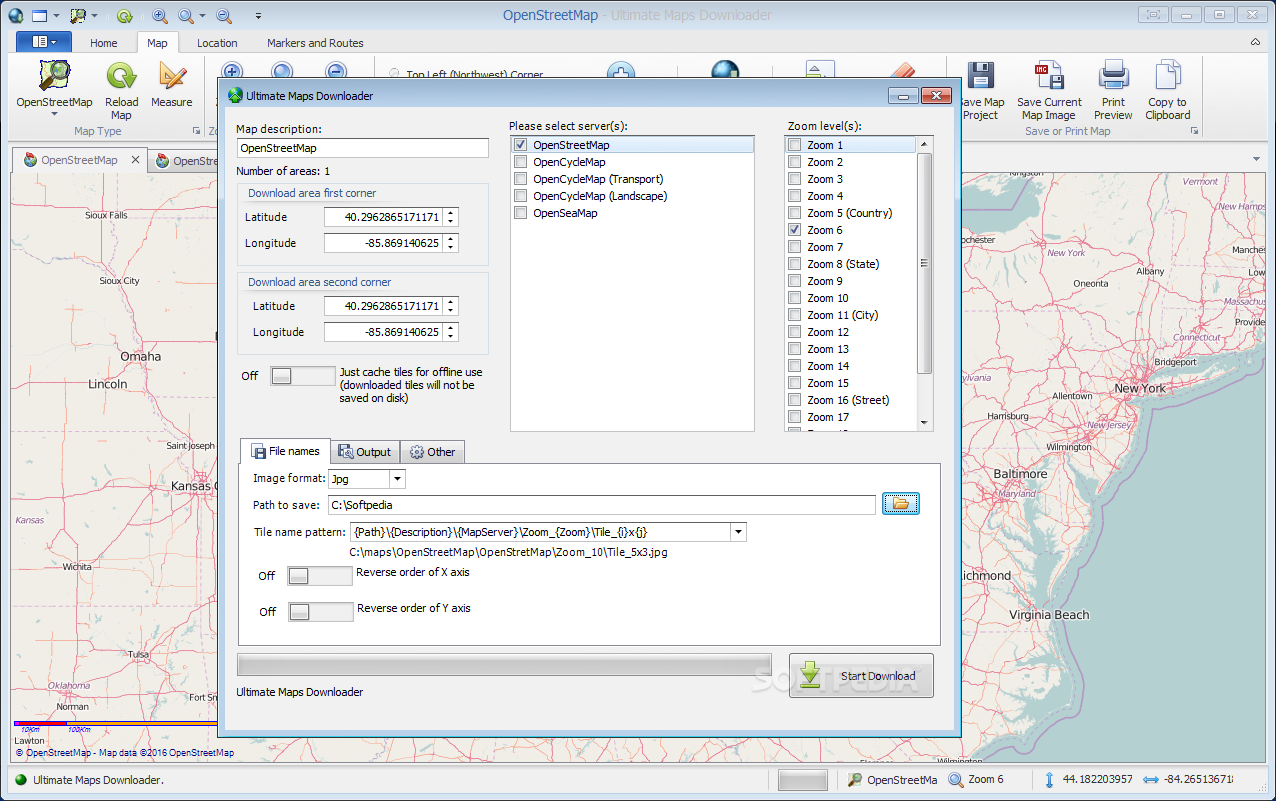Viewport: 1276px width, 801px height.
Task: Expand the Save or Print Map group launcher
Action: [x=1194, y=131]
